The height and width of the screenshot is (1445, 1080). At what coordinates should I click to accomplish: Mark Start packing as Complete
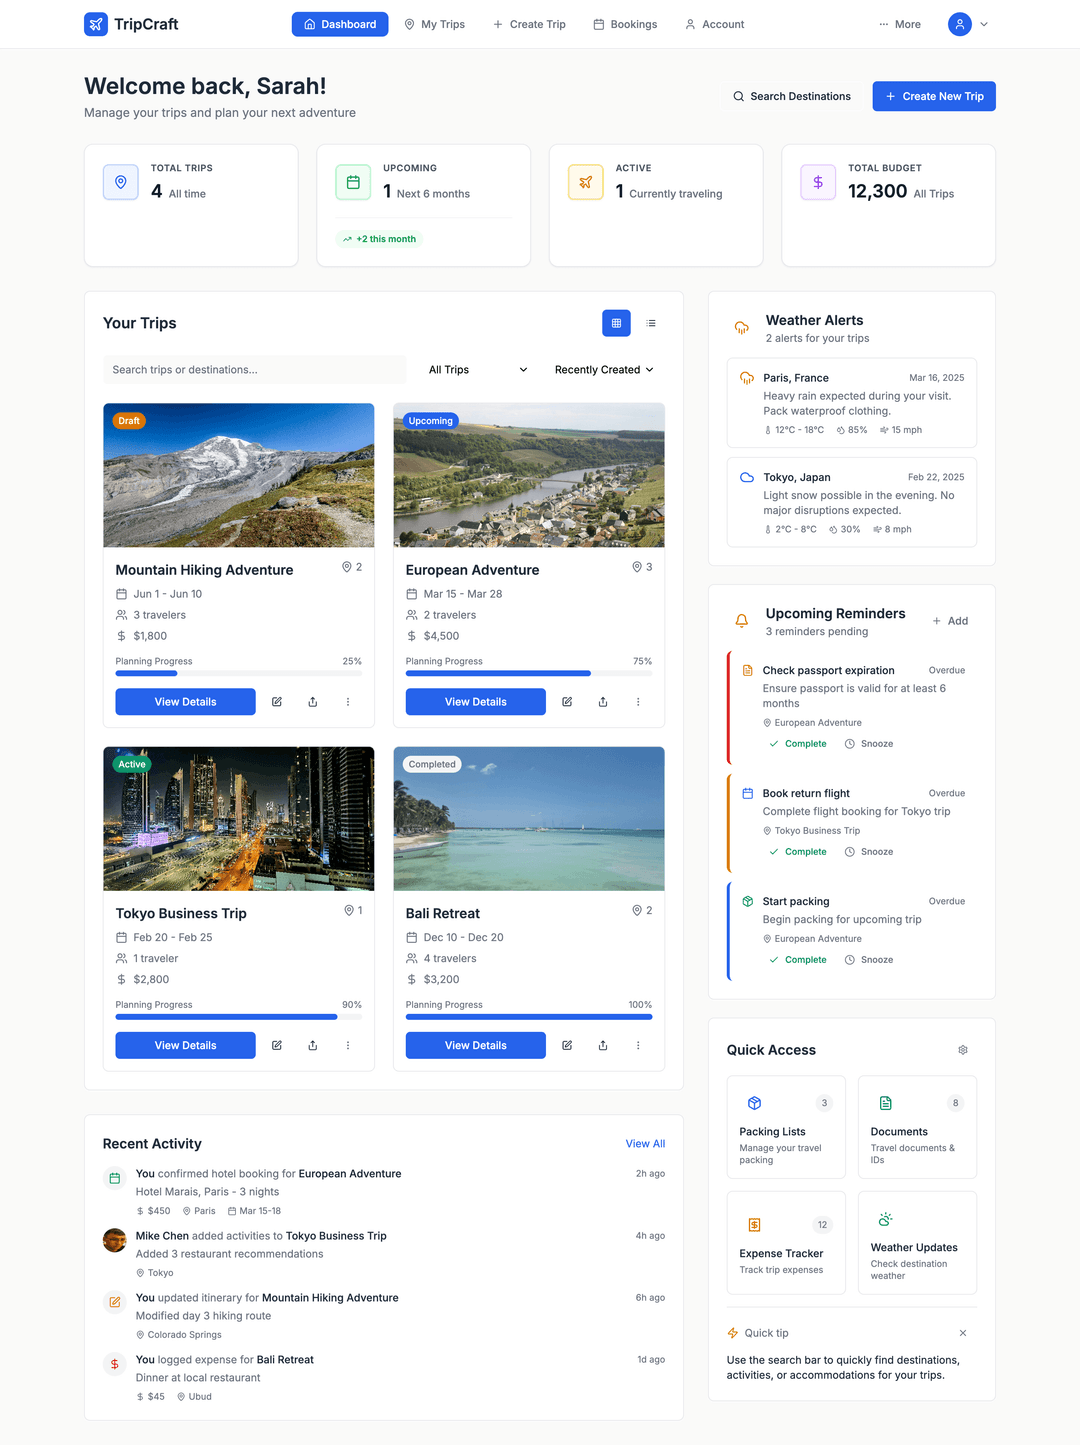pyautogui.click(x=797, y=959)
